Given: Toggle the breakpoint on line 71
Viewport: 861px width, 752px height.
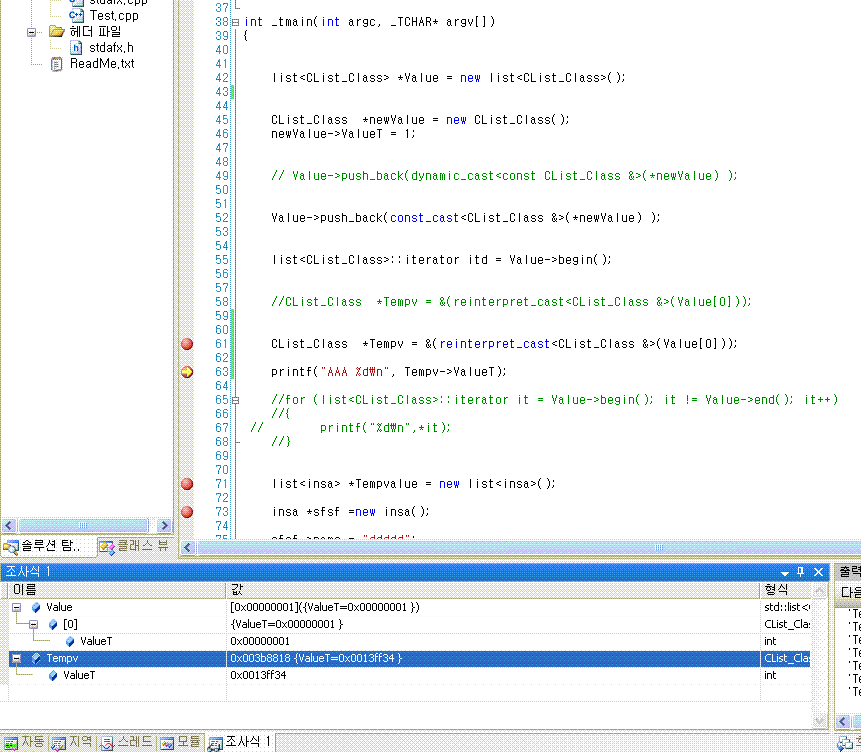Looking at the screenshot, I should pyautogui.click(x=186, y=484).
